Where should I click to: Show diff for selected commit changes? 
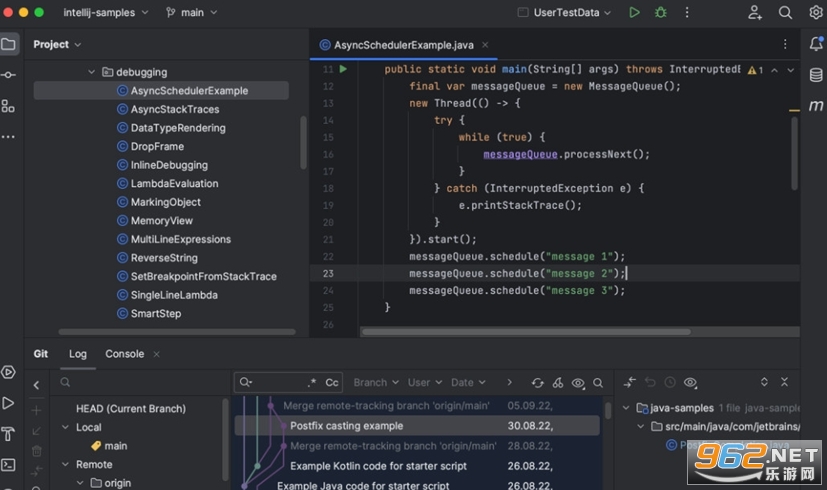pos(630,382)
